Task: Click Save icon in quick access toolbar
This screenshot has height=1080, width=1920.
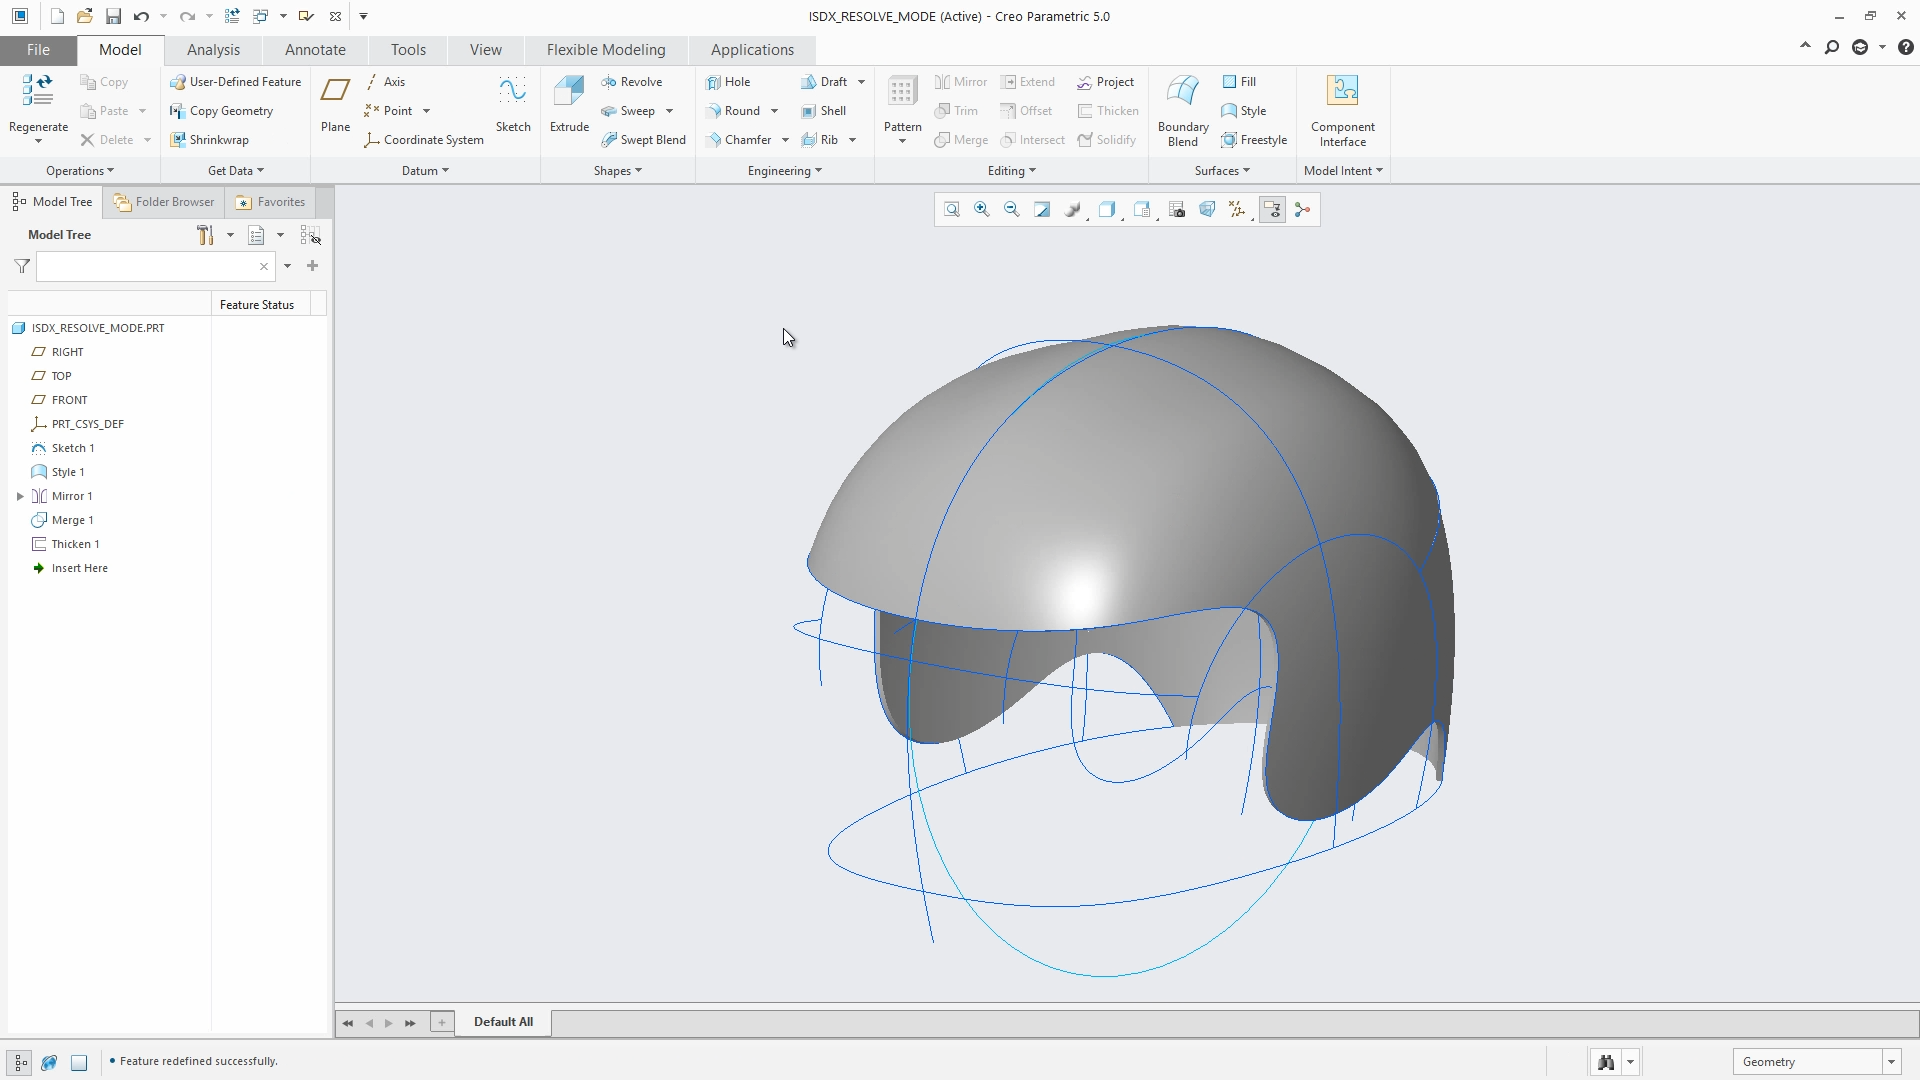Action: click(x=113, y=16)
